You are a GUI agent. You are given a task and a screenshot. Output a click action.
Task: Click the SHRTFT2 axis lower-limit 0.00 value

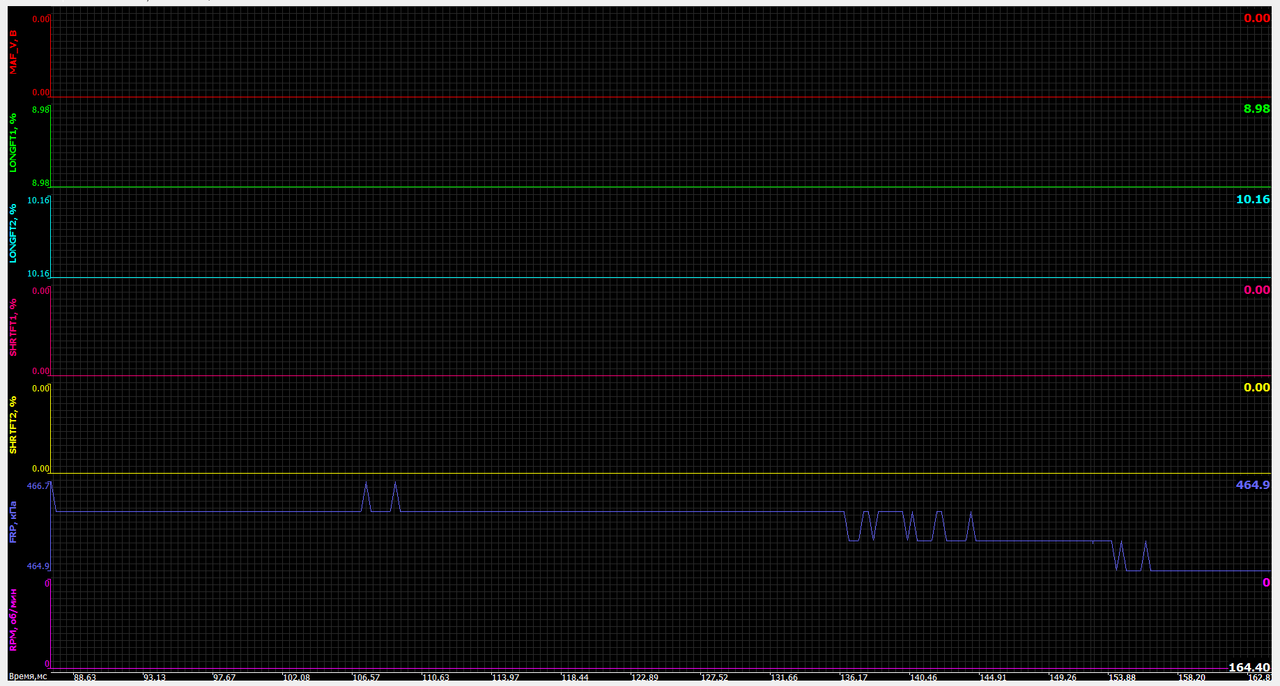tap(41, 468)
